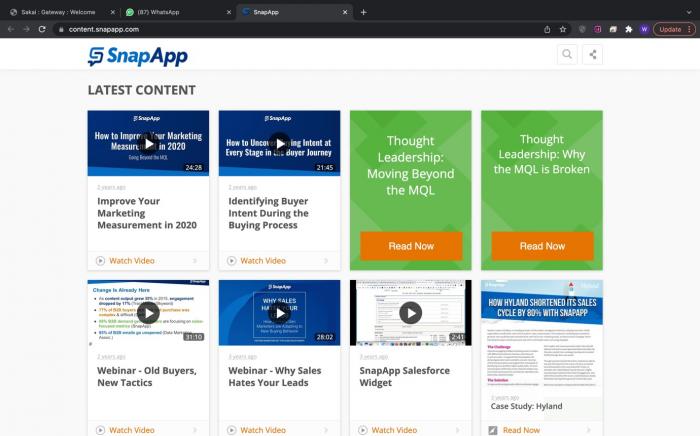The width and height of the screenshot is (700, 436).
Task: Click Read Now on Moving Beyond the MQL
Action: (411, 246)
